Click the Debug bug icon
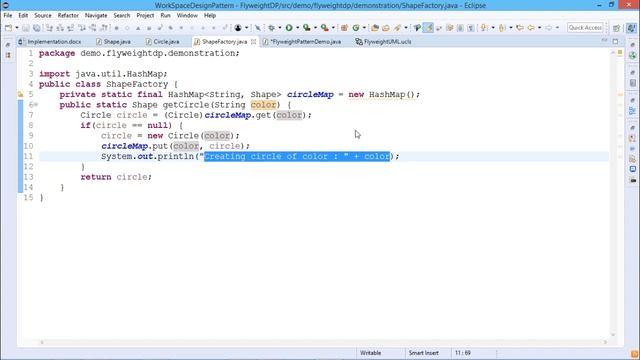Viewport: 640px width, 360px height. coord(271,28)
